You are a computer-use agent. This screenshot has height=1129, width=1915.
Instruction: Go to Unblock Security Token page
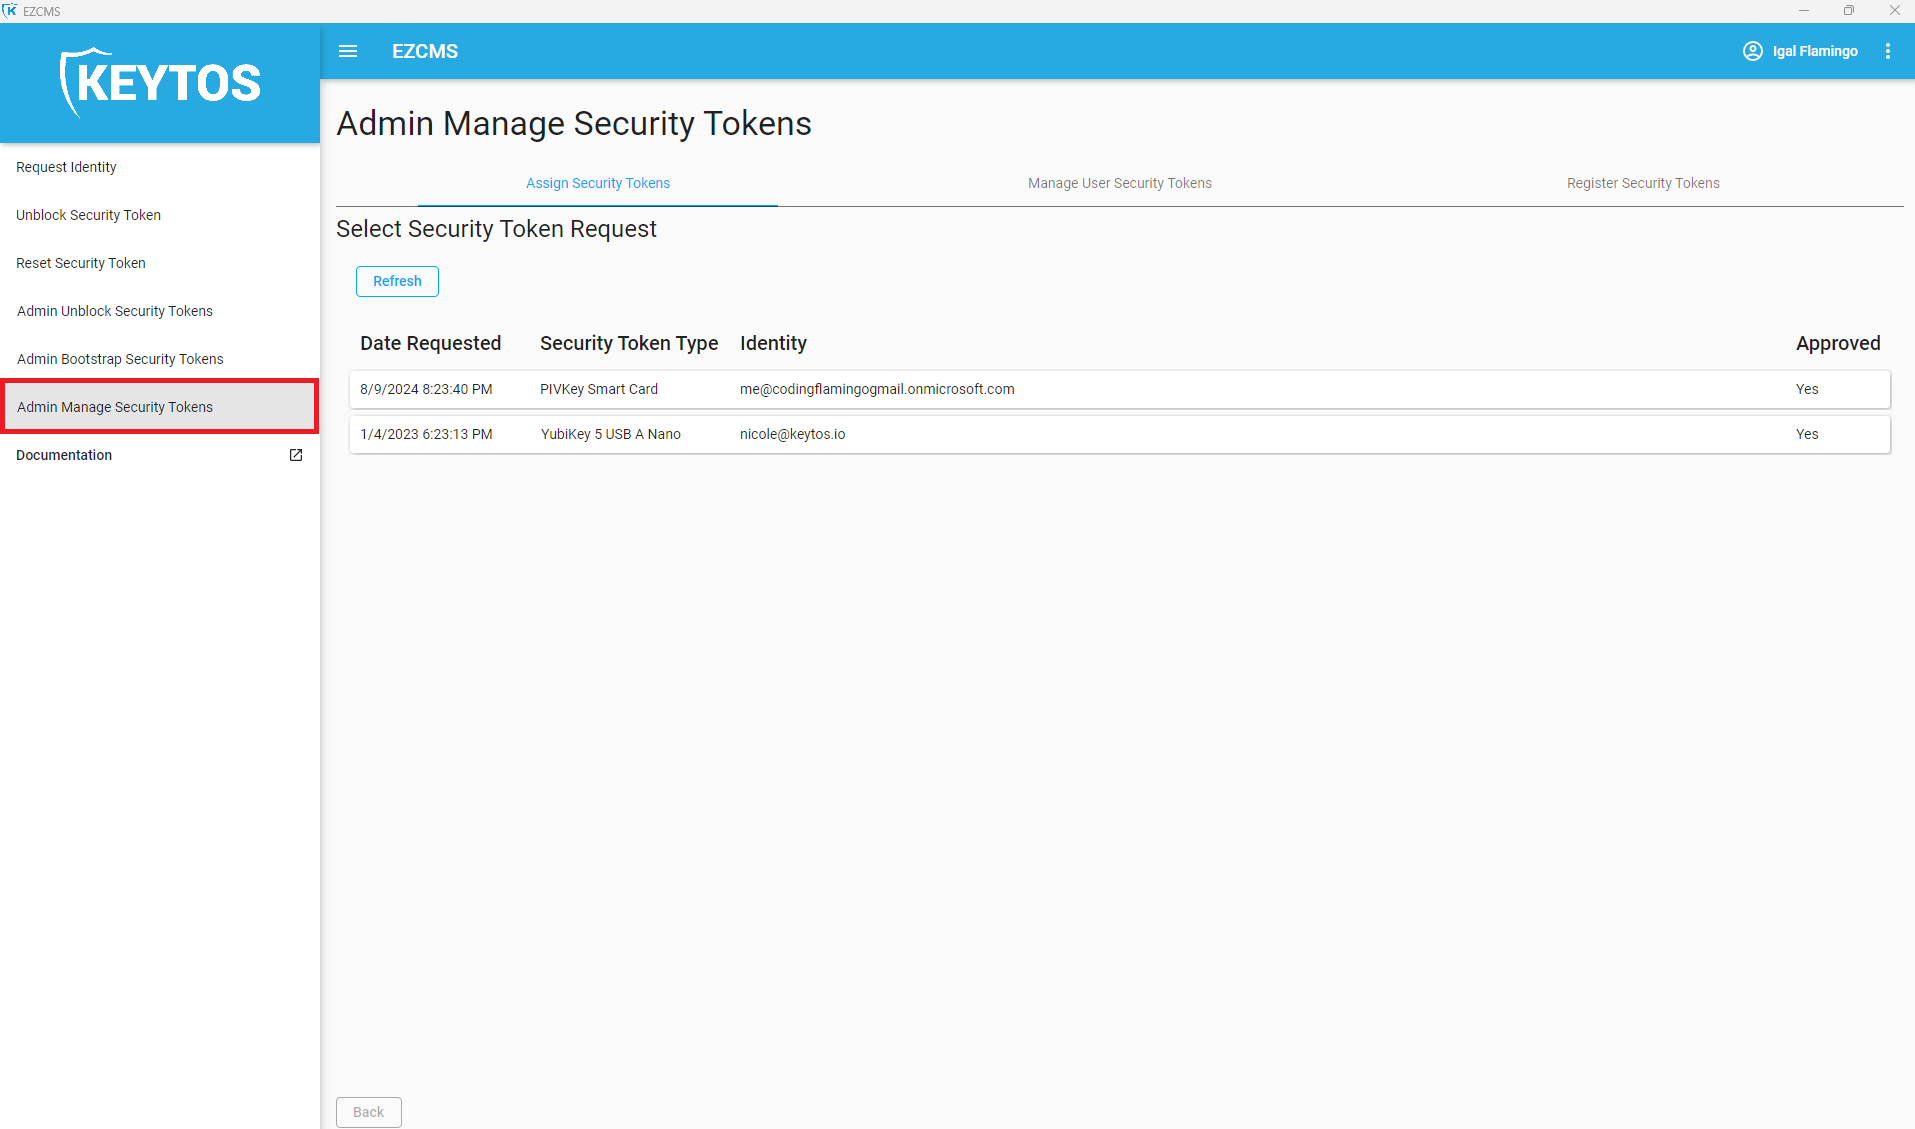[88, 215]
